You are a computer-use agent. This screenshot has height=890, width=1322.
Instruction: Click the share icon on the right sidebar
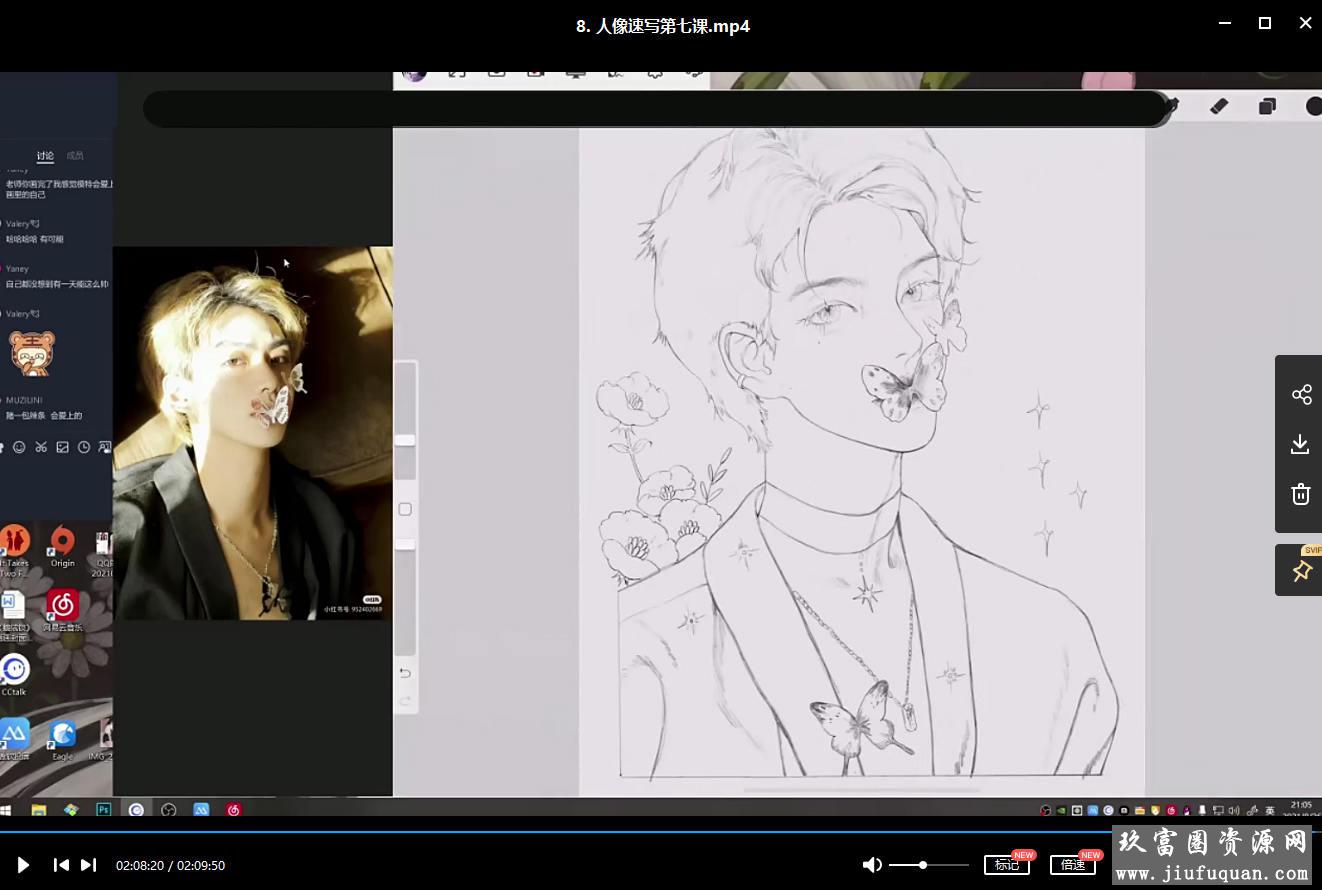(1301, 394)
